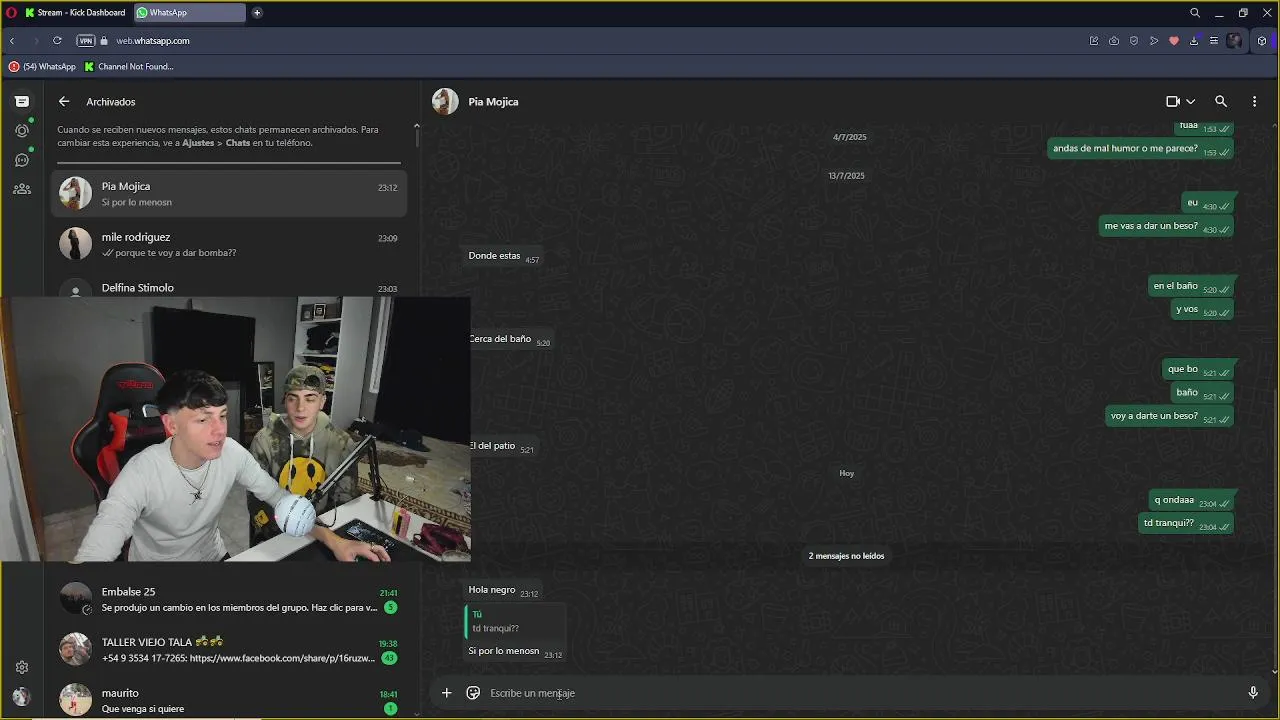Record a voice message with the microphone
Image resolution: width=1280 pixels, height=720 pixels.
pyautogui.click(x=1253, y=693)
